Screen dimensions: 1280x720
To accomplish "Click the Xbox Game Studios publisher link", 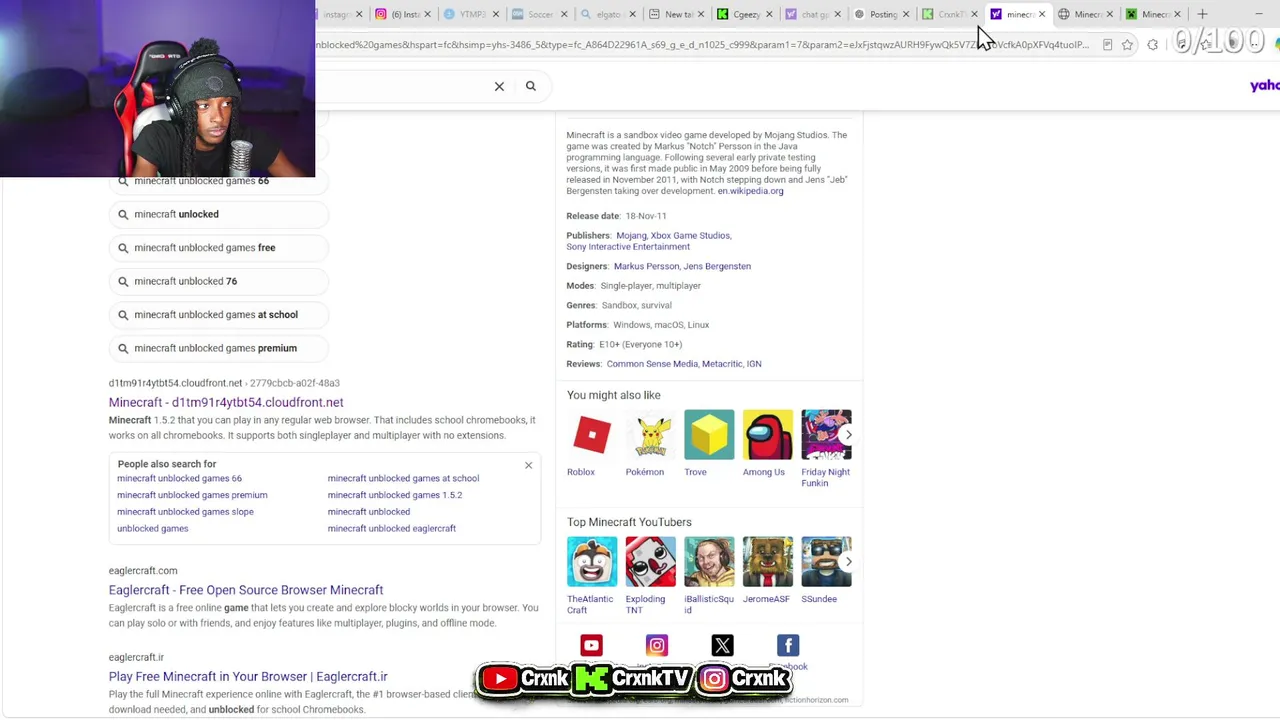I will [690, 236].
